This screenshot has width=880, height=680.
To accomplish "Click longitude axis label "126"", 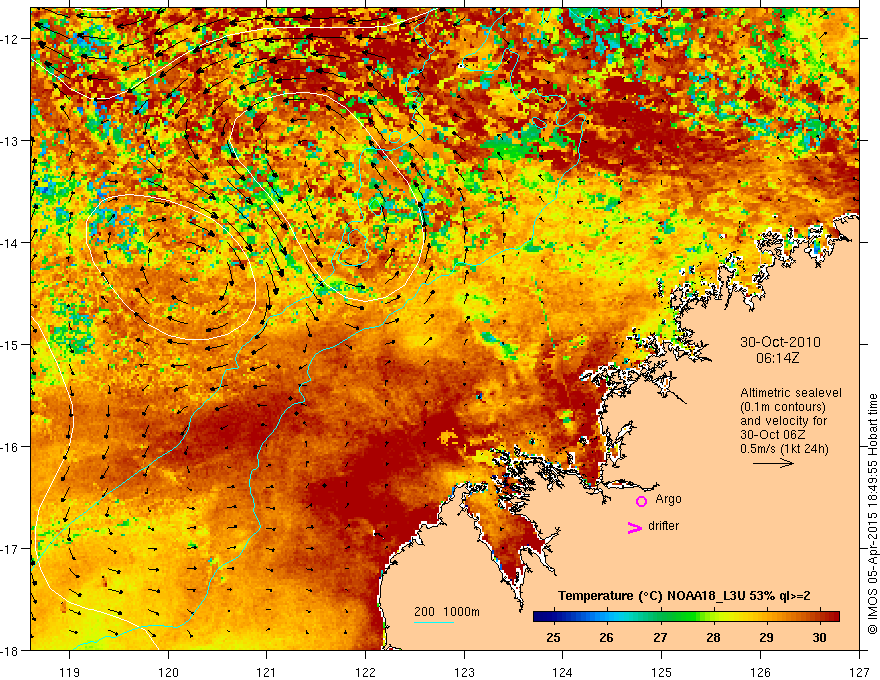I will pos(760,672).
